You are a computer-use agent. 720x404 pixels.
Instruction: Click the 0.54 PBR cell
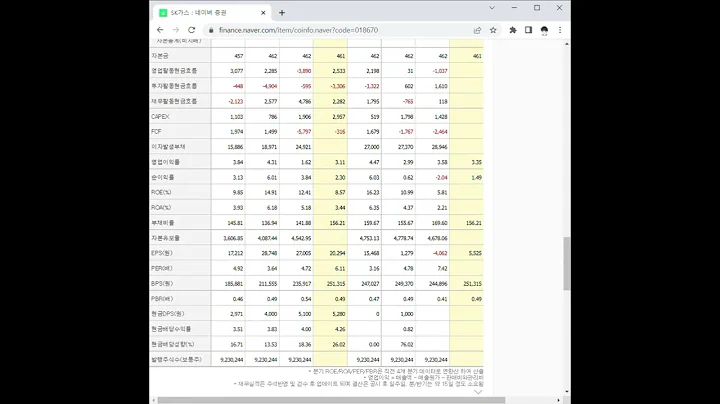pyautogui.click(x=306, y=299)
